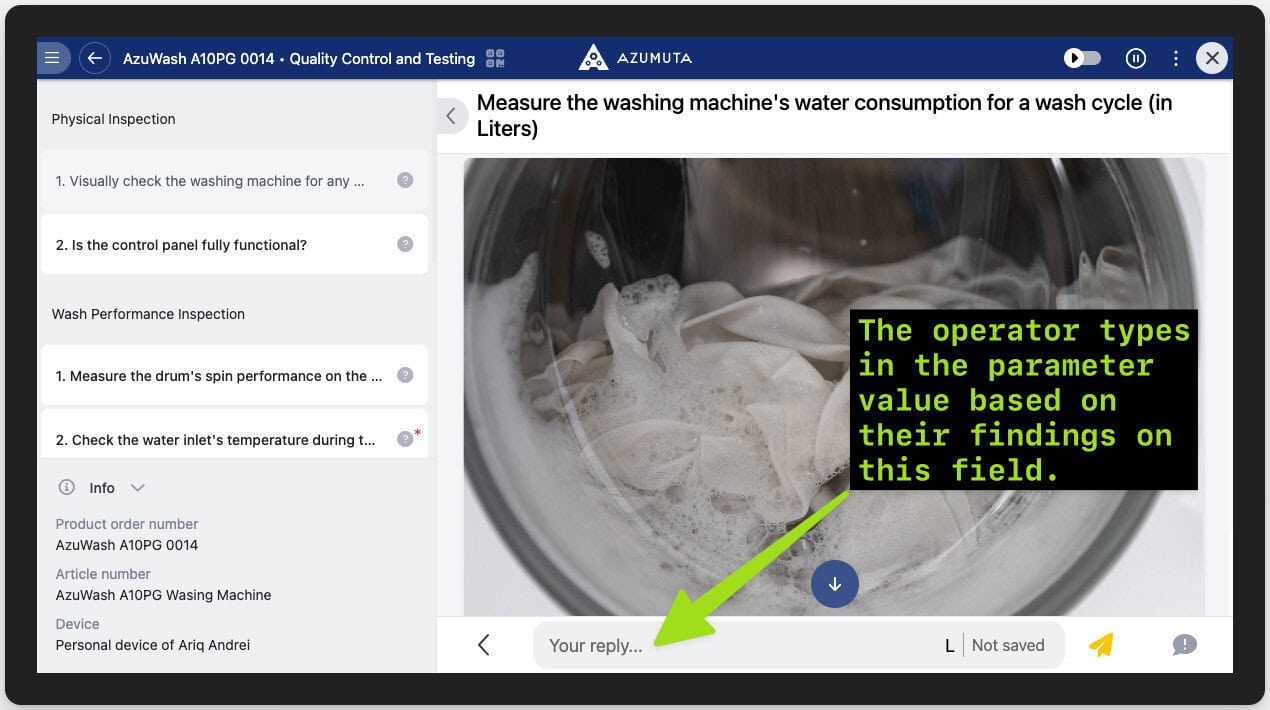
Task: Open 'Visually check the washing machine' step
Action: tap(210, 181)
